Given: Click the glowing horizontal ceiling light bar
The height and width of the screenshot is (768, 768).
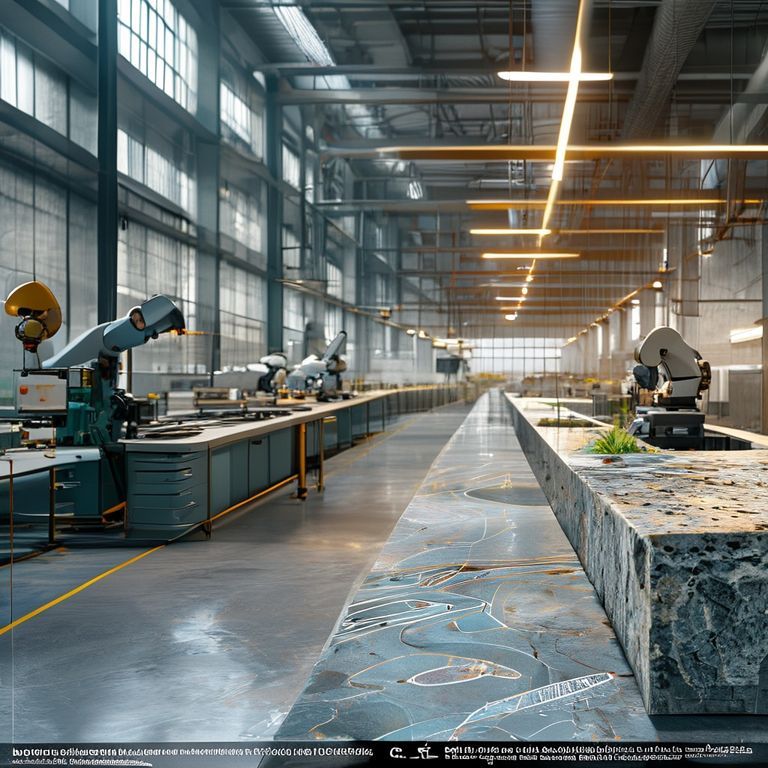Looking at the screenshot, I should (x=554, y=76).
